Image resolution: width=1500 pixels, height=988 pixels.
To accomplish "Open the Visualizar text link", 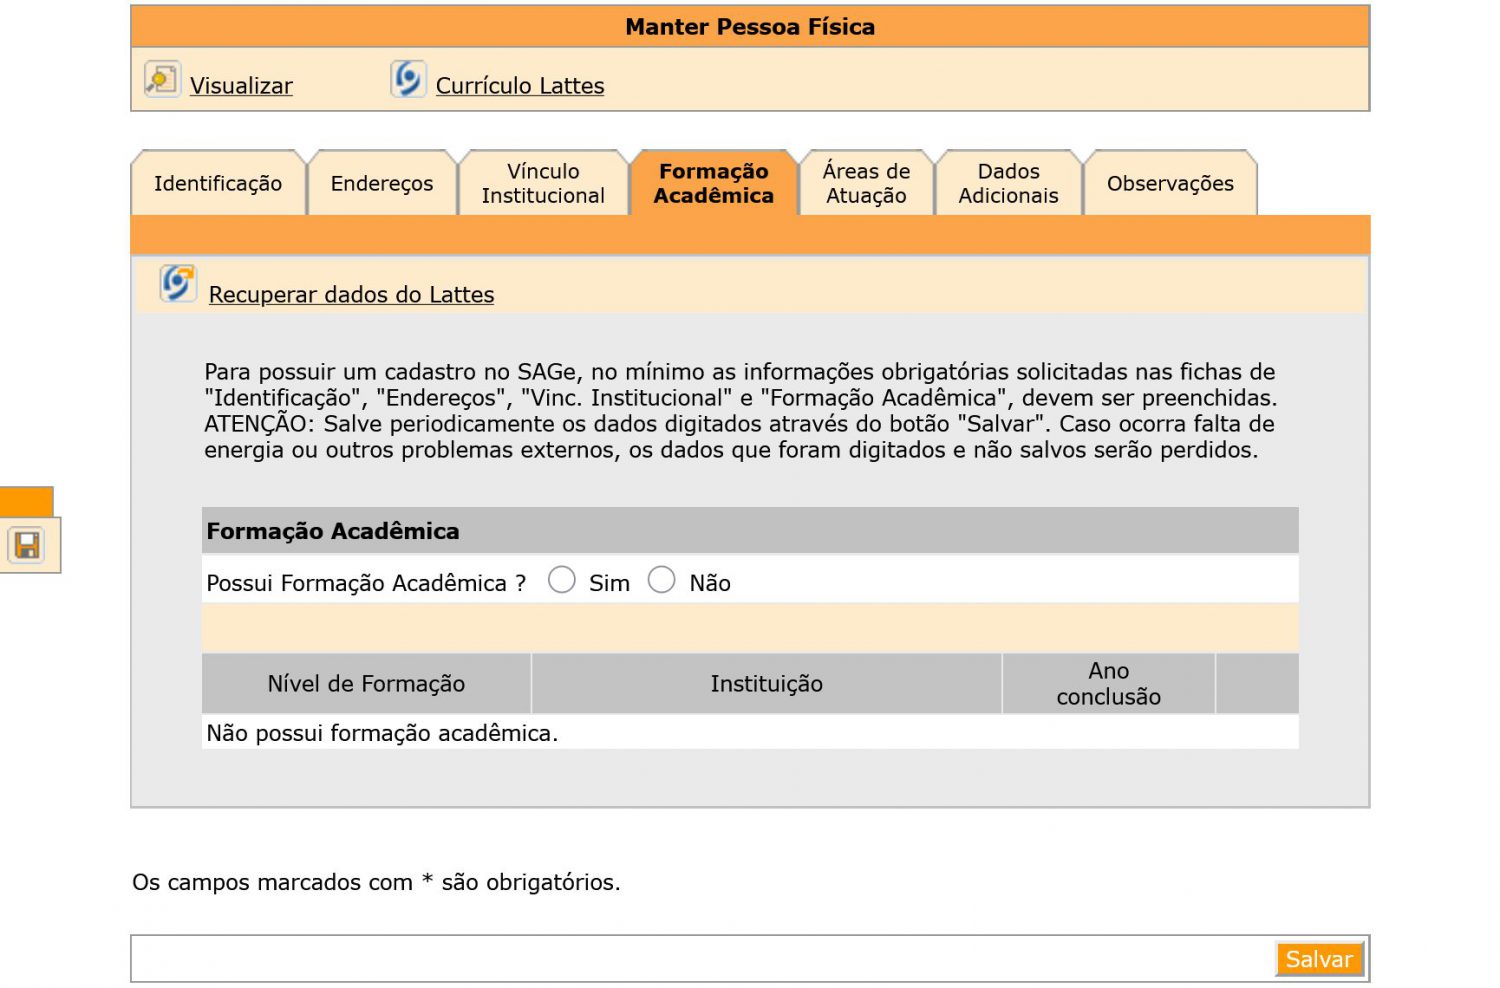I will pyautogui.click(x=241, y=86).
